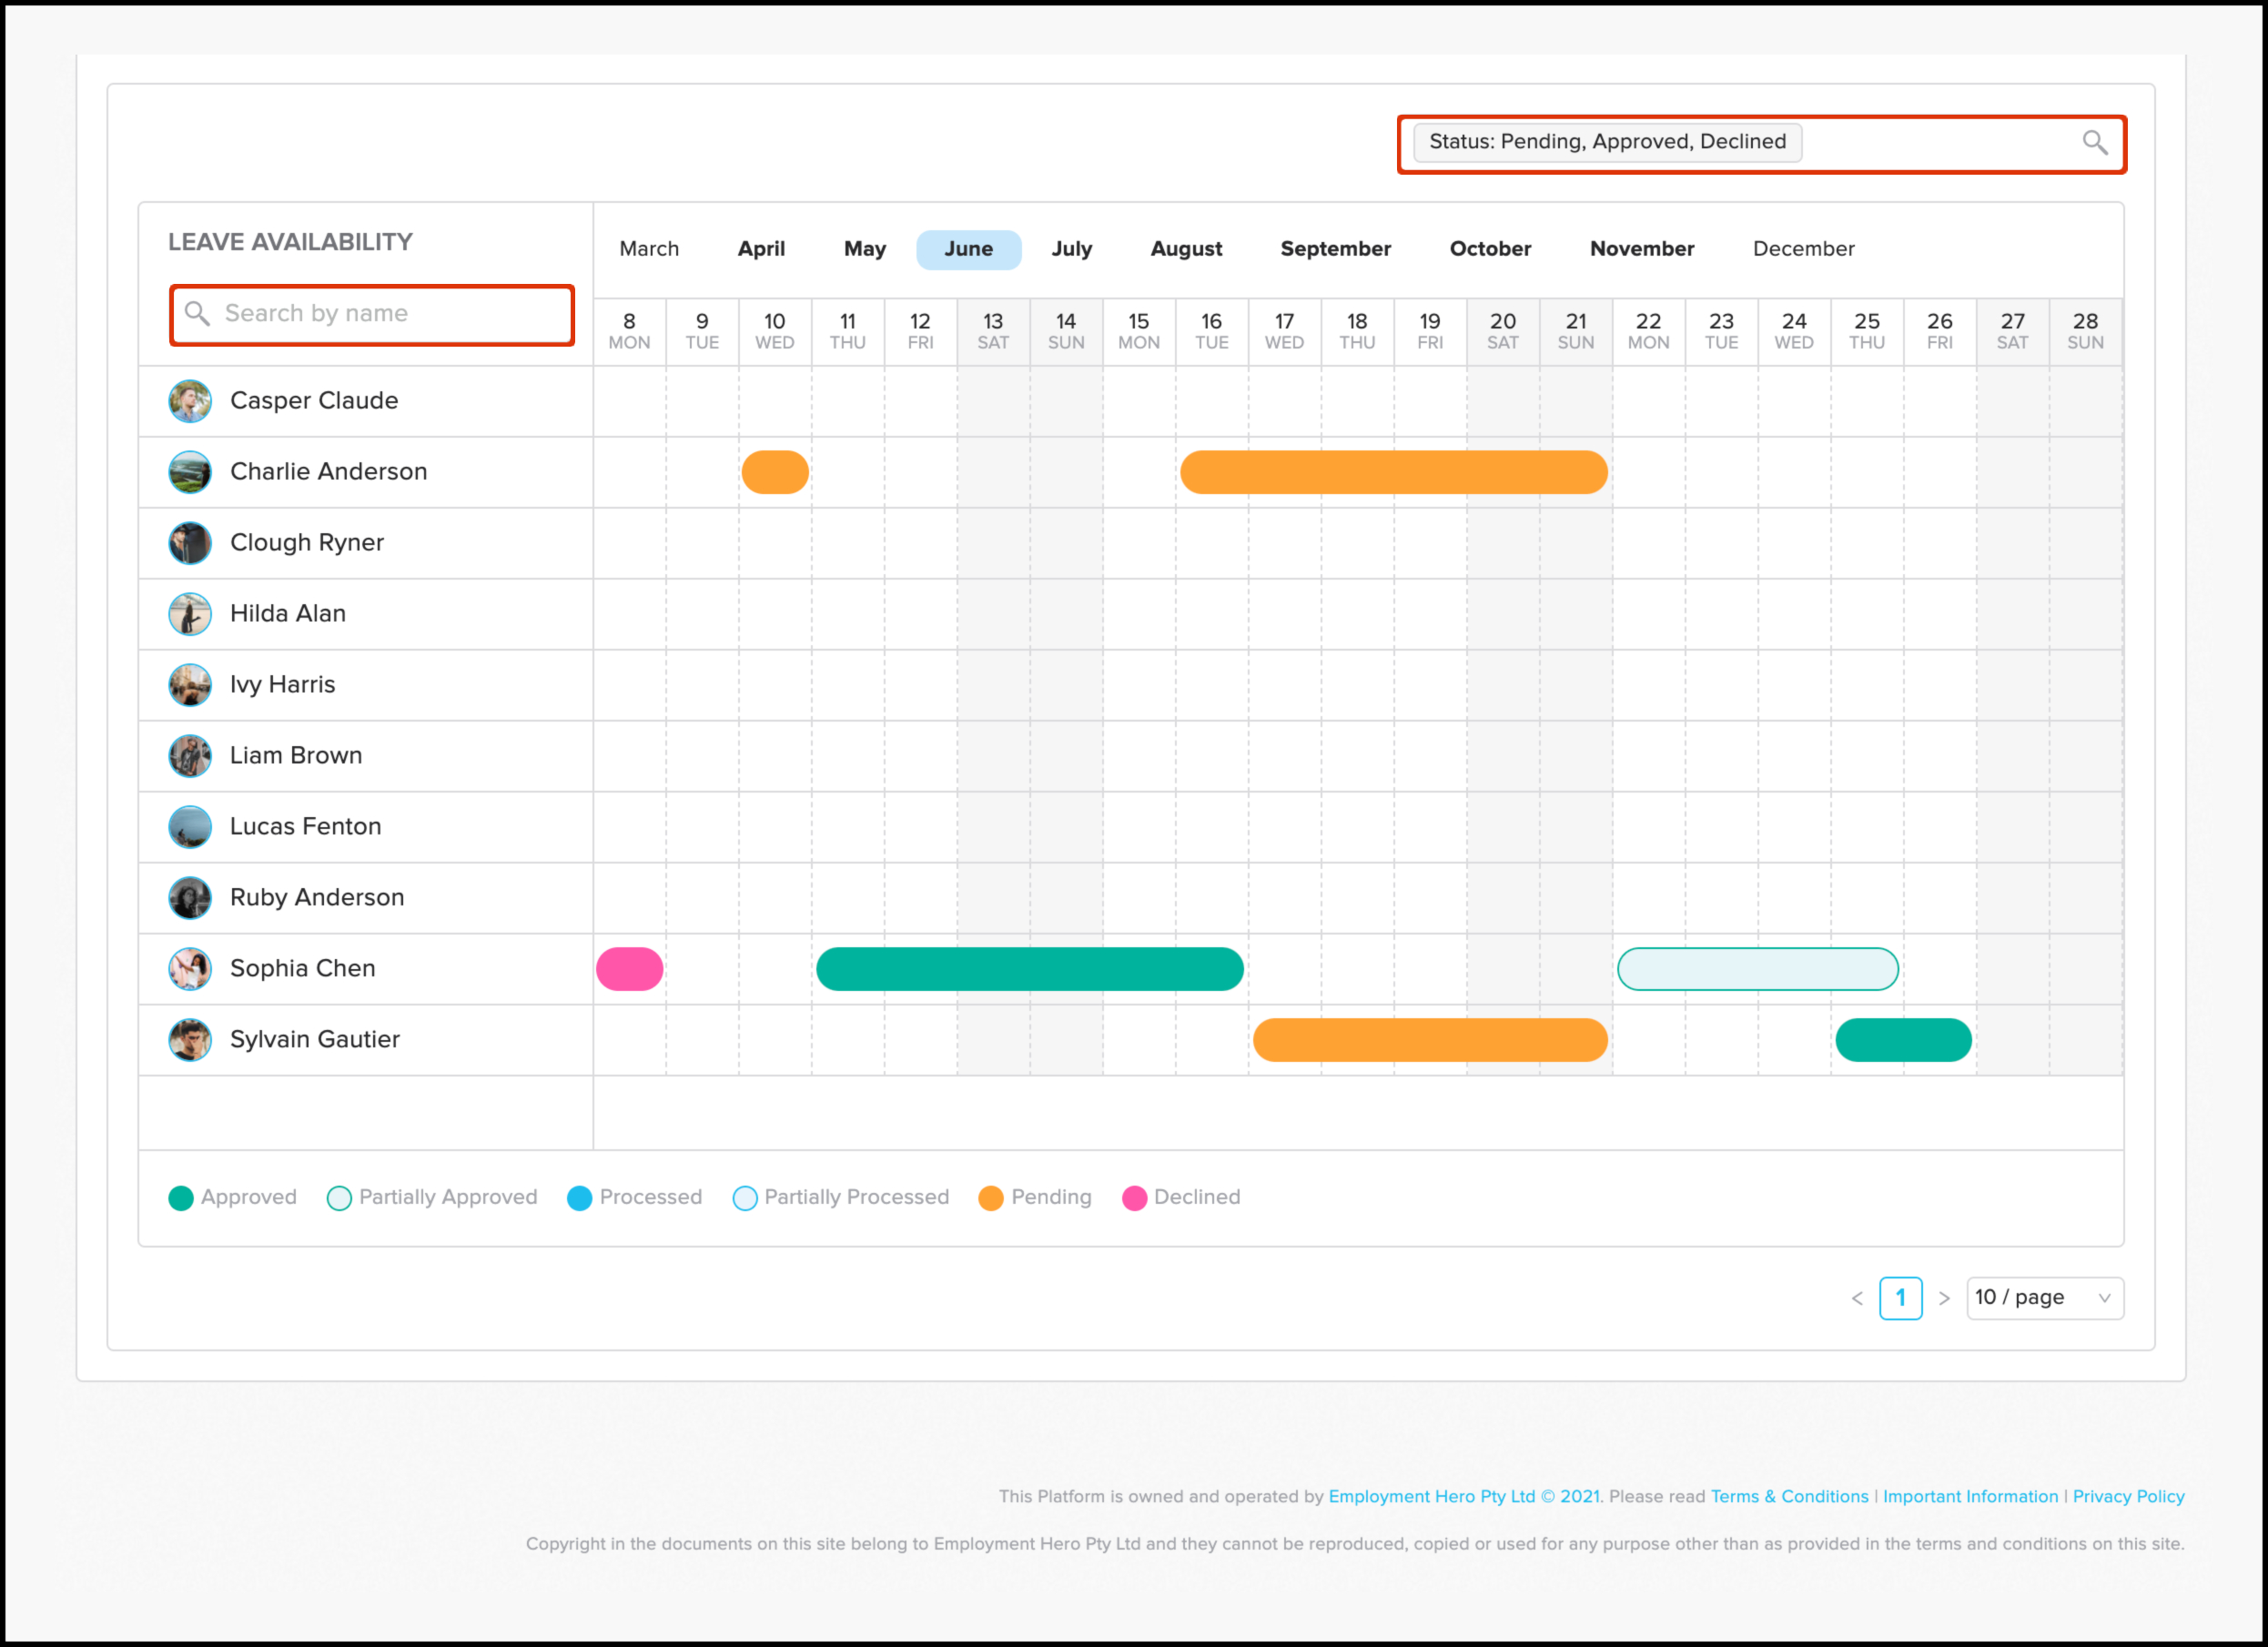The height and width of the screenshot is (1647, 2268).
Task: Click Sylvain Gautier's profile avatar
Action: (x=190, y=1040)
